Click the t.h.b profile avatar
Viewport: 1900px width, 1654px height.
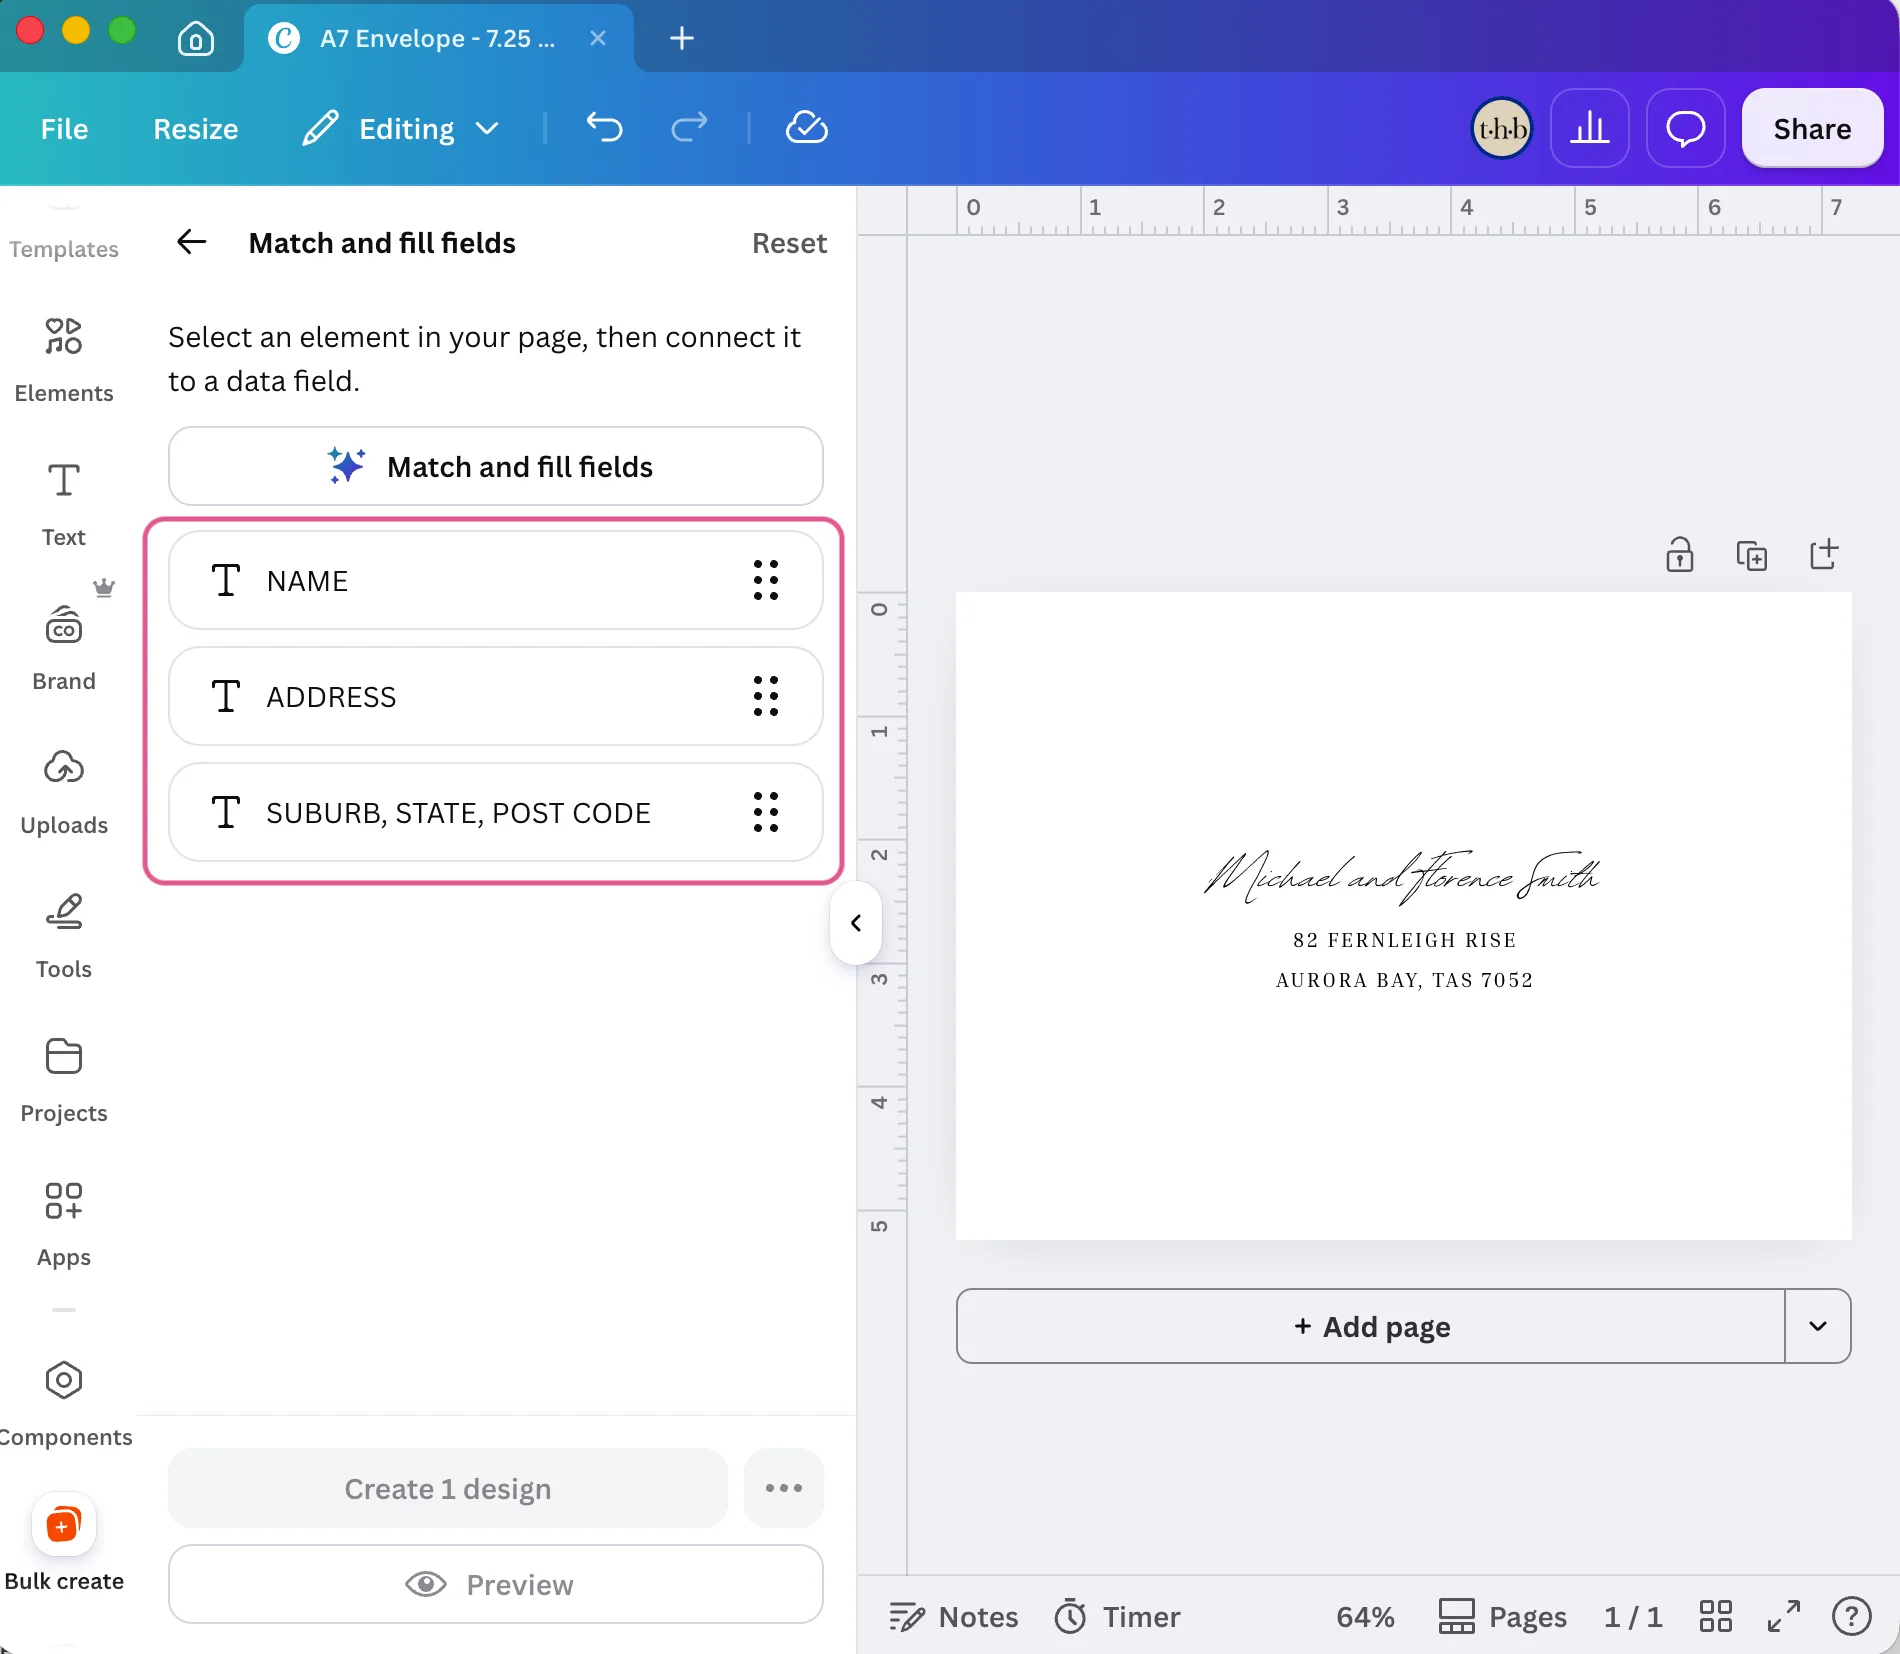click(x=1502, y=128)
